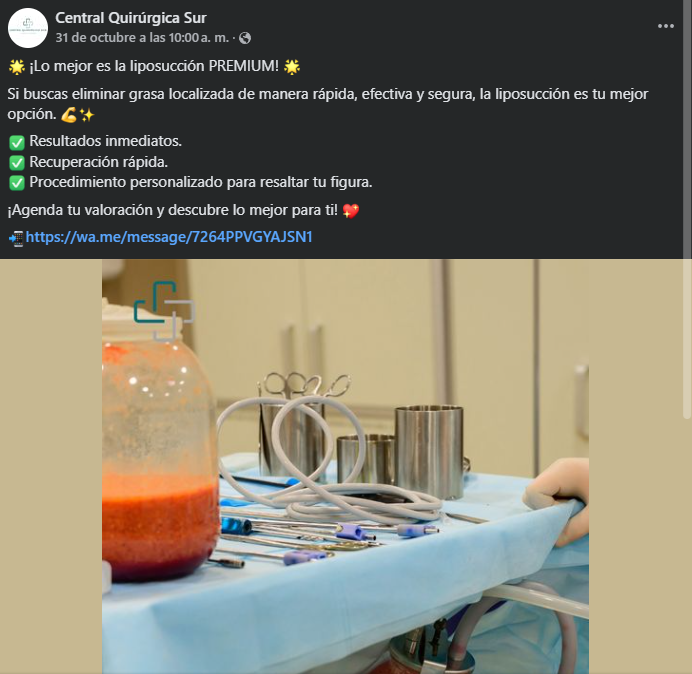
Task: Open the liposuction instruments photo
Action: click(345, 466)
